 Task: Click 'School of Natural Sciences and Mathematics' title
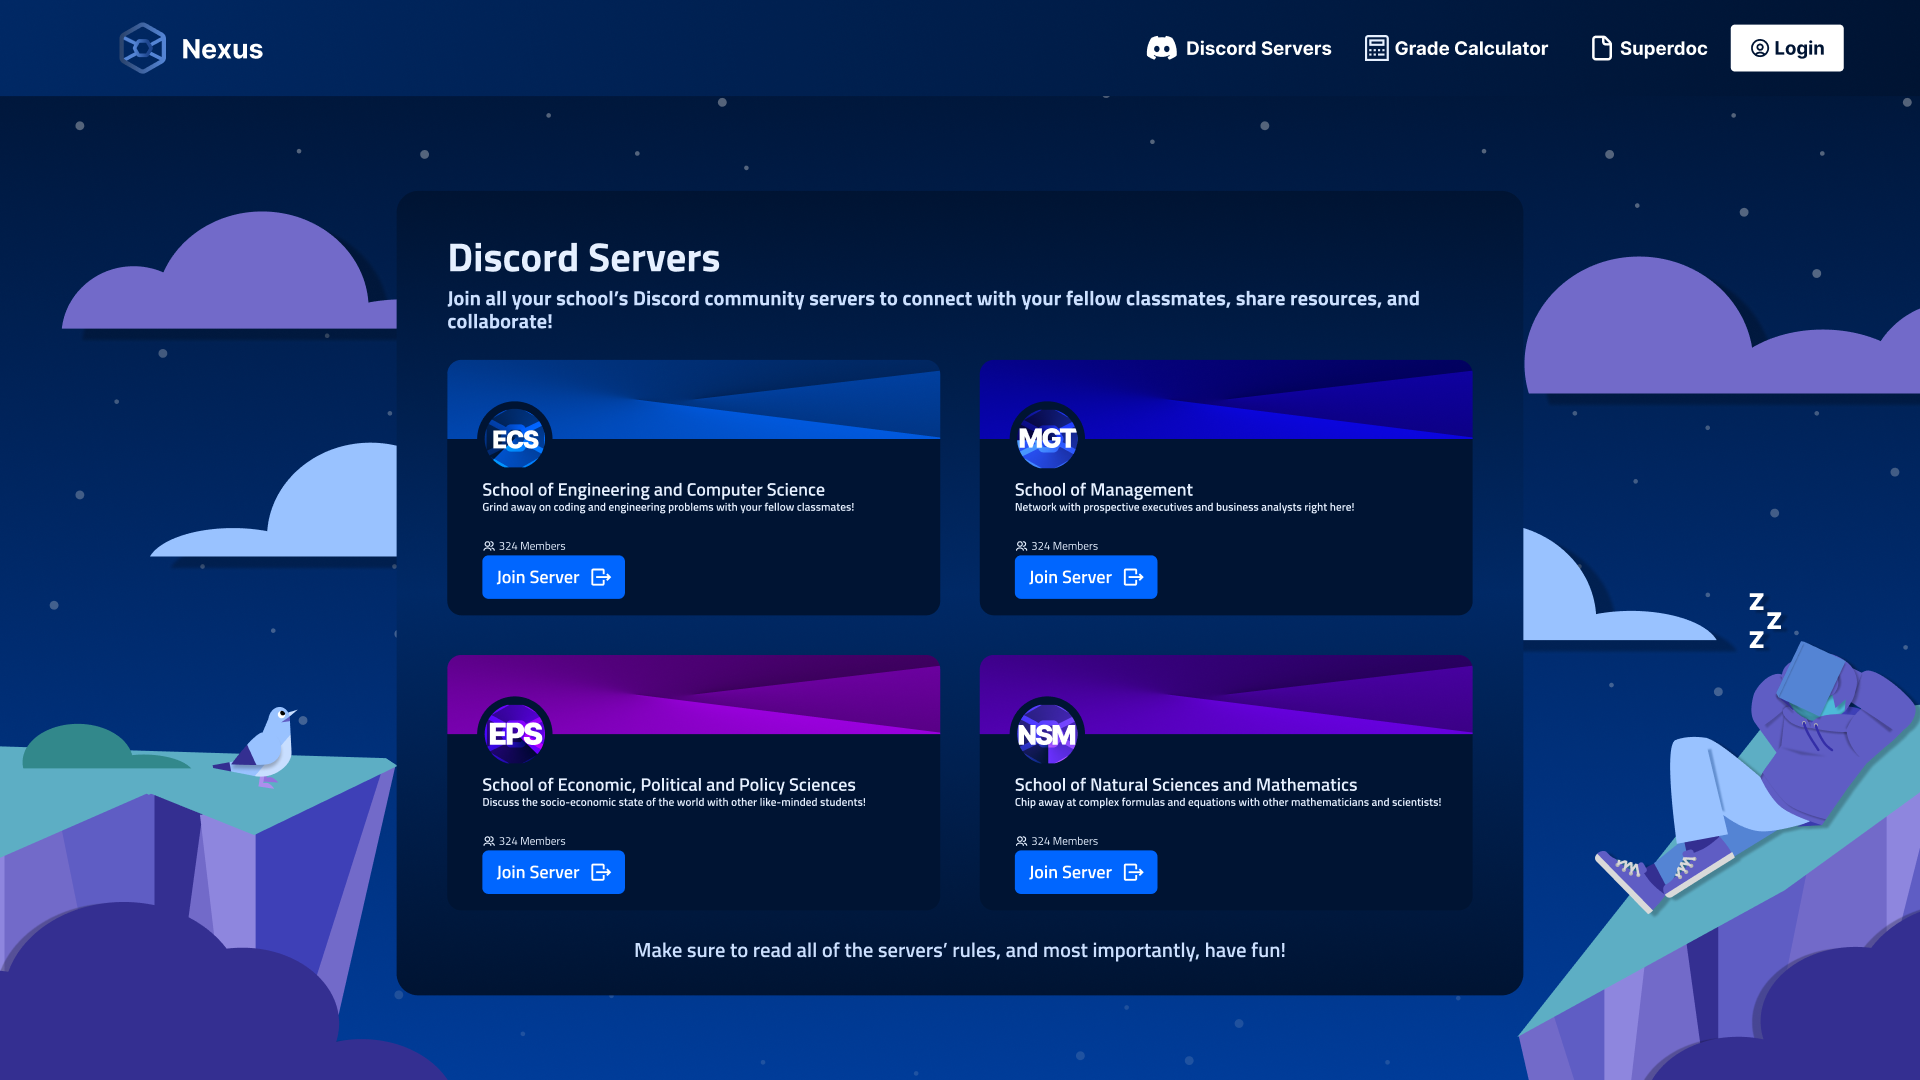coord(1185,784)
